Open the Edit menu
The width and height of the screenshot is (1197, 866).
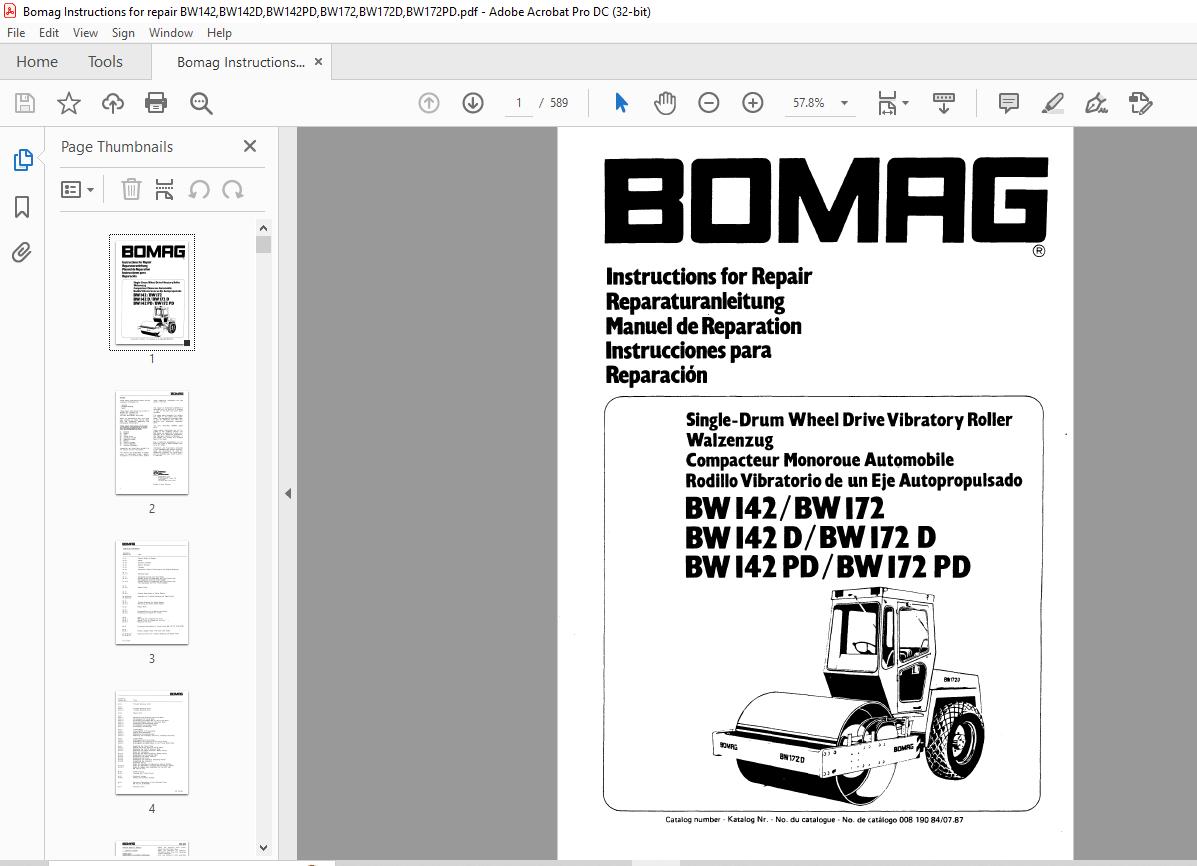49,33
